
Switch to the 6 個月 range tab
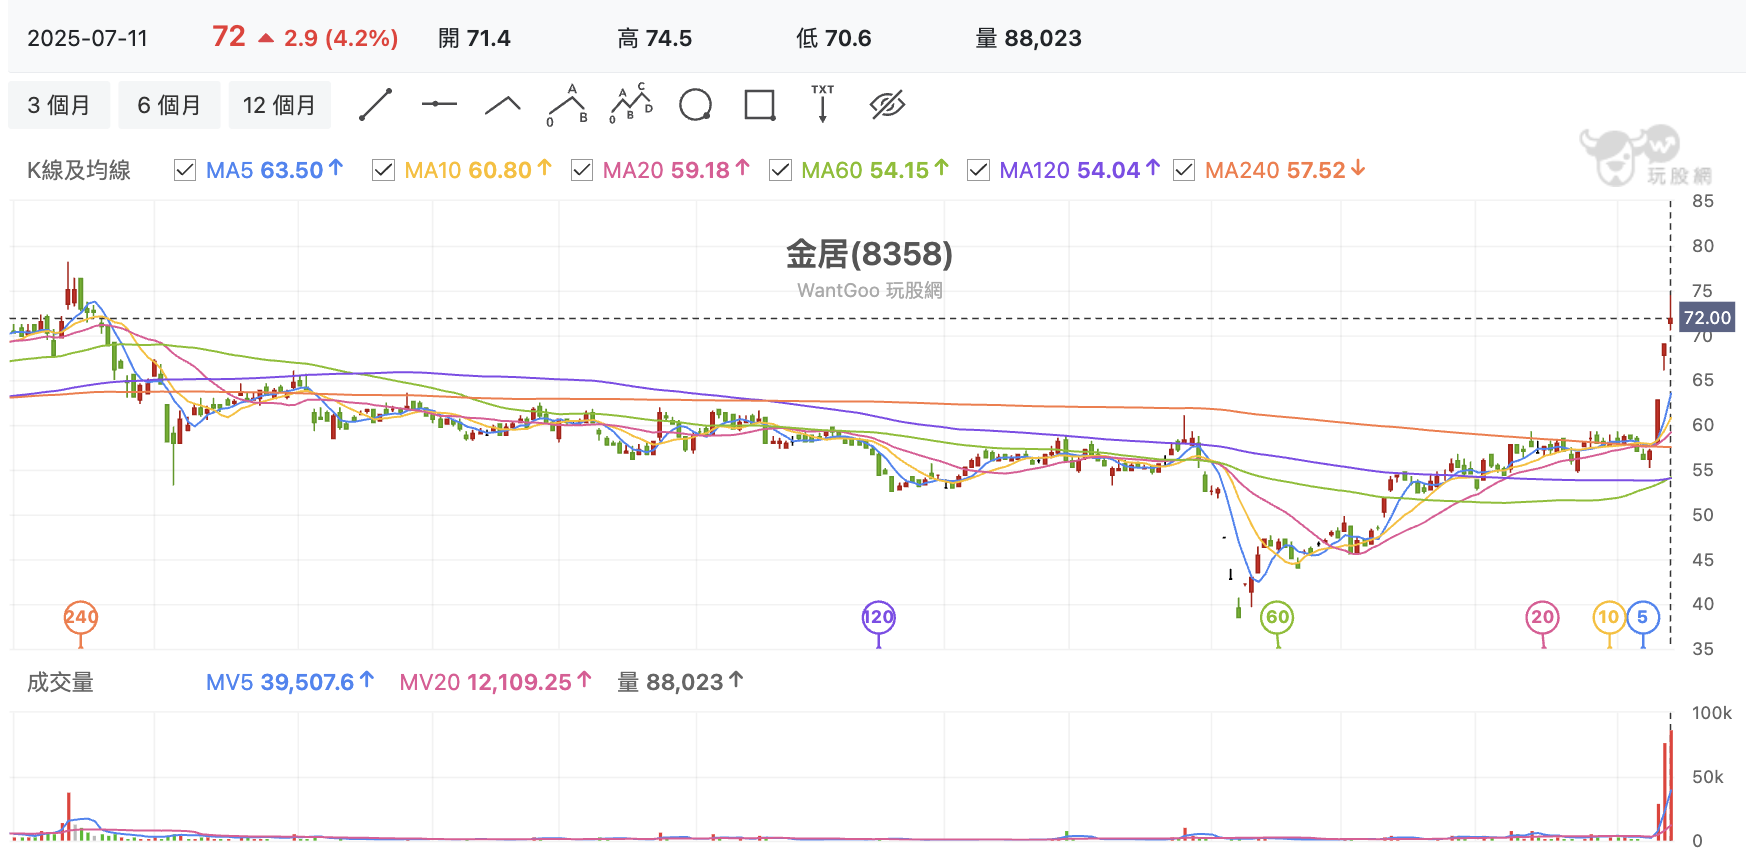(169, 105)
